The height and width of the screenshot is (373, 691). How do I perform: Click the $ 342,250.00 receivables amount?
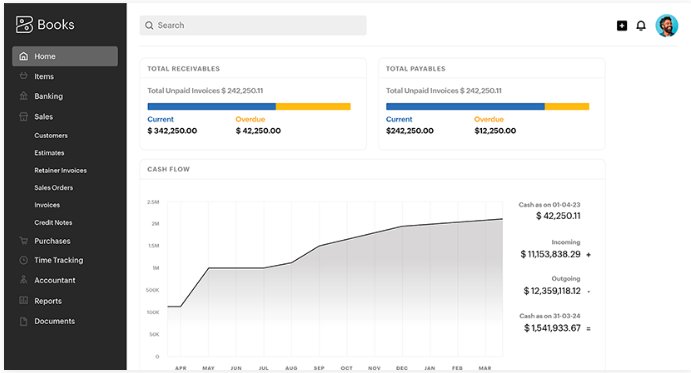[x=172, y=131]
